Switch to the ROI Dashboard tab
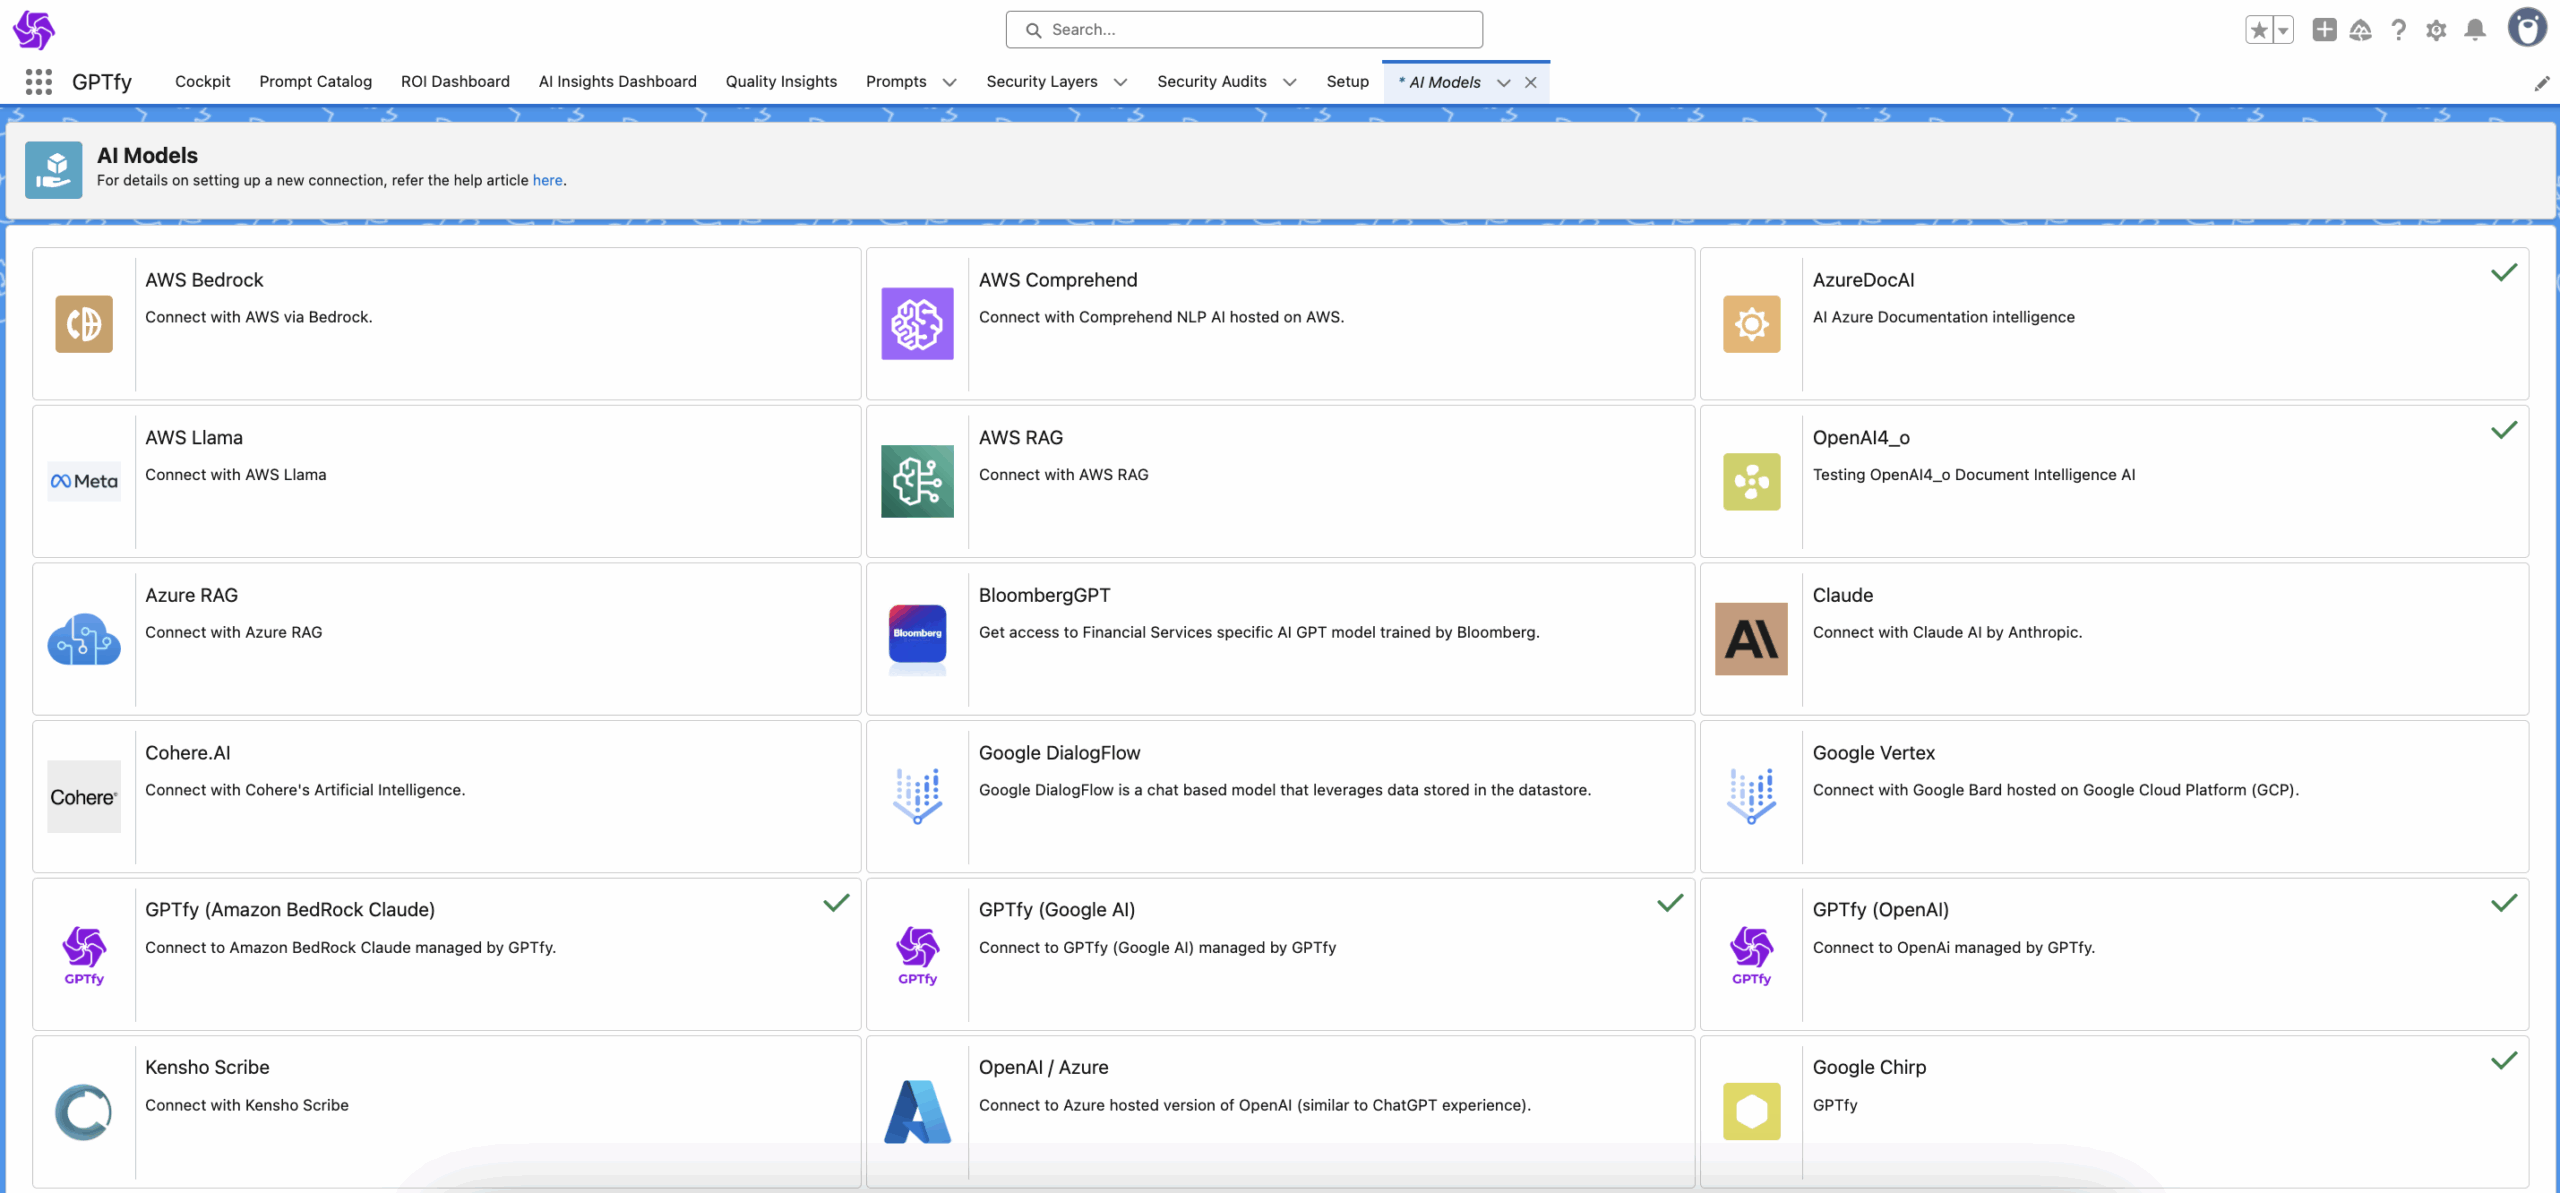 pyautogui.click(x=455, y=81)
